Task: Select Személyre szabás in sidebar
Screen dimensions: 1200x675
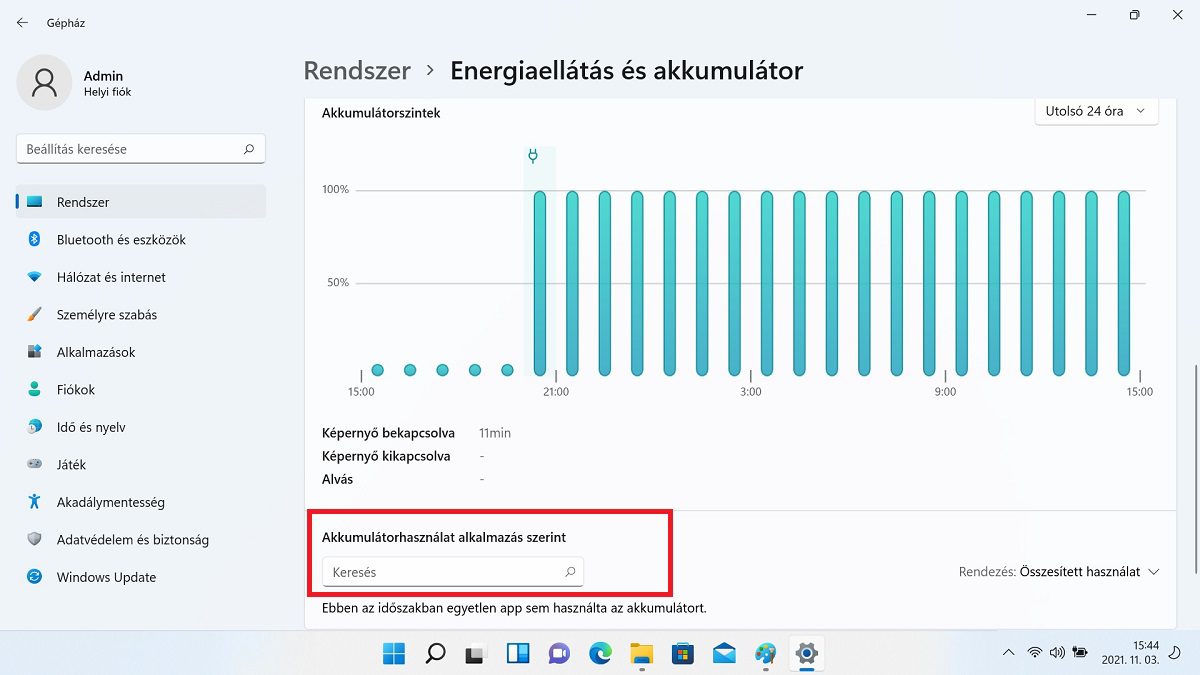Action: click(107, 315)
